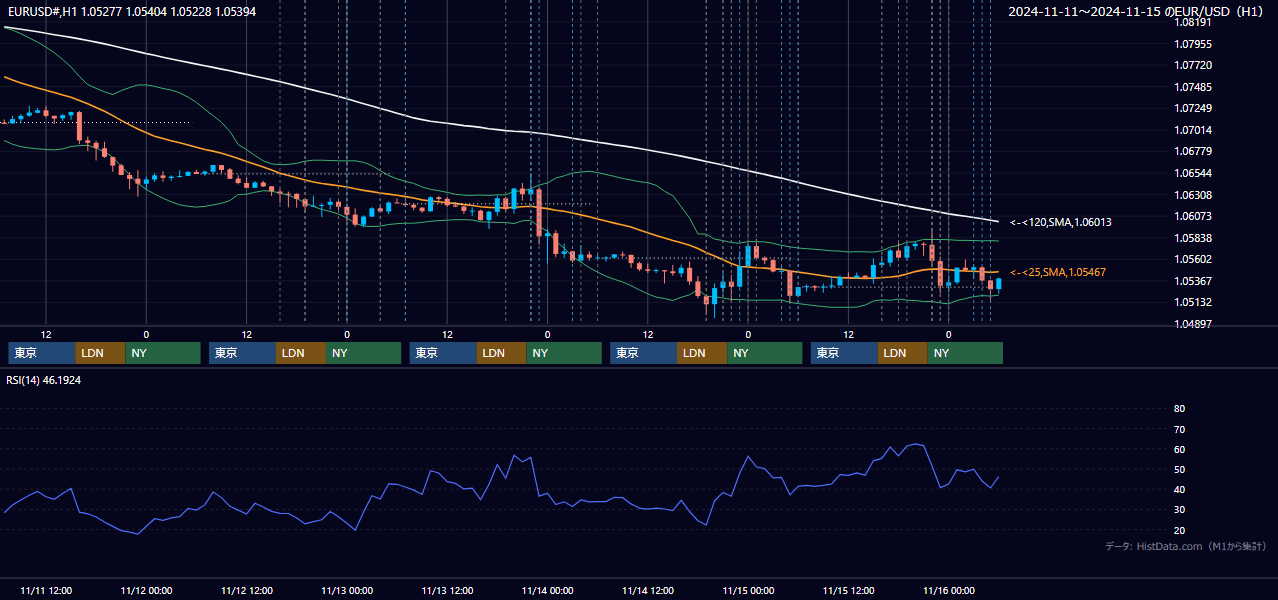Click RSI scale value 60
Screen dimensions: 1278x600
(x=1179, y=449)
